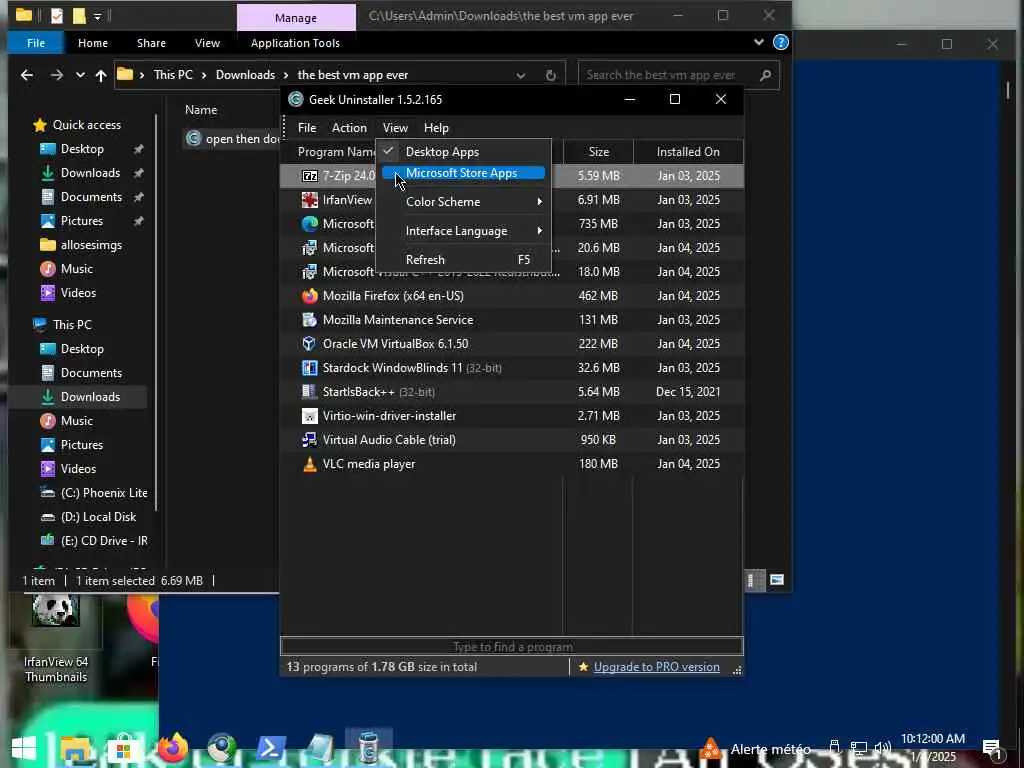The image size is (1024, 768).
Task: Click Dec 15, 2021 install date cell
Action: tap(688, 392)
